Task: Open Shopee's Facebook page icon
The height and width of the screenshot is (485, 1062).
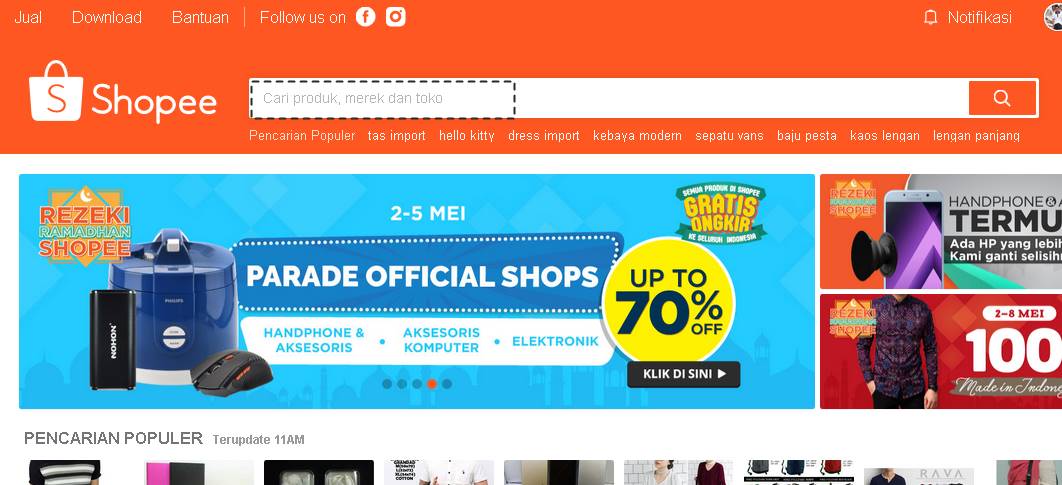Action: point(366,17)
